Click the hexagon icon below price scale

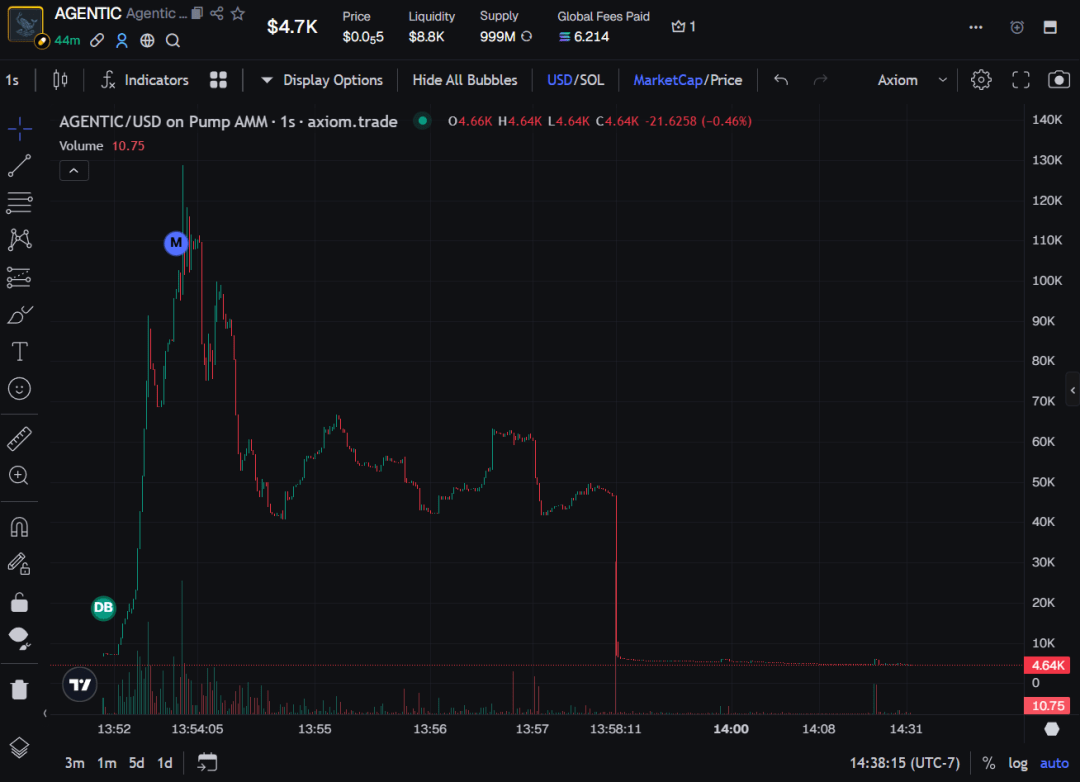[1052, 729]
